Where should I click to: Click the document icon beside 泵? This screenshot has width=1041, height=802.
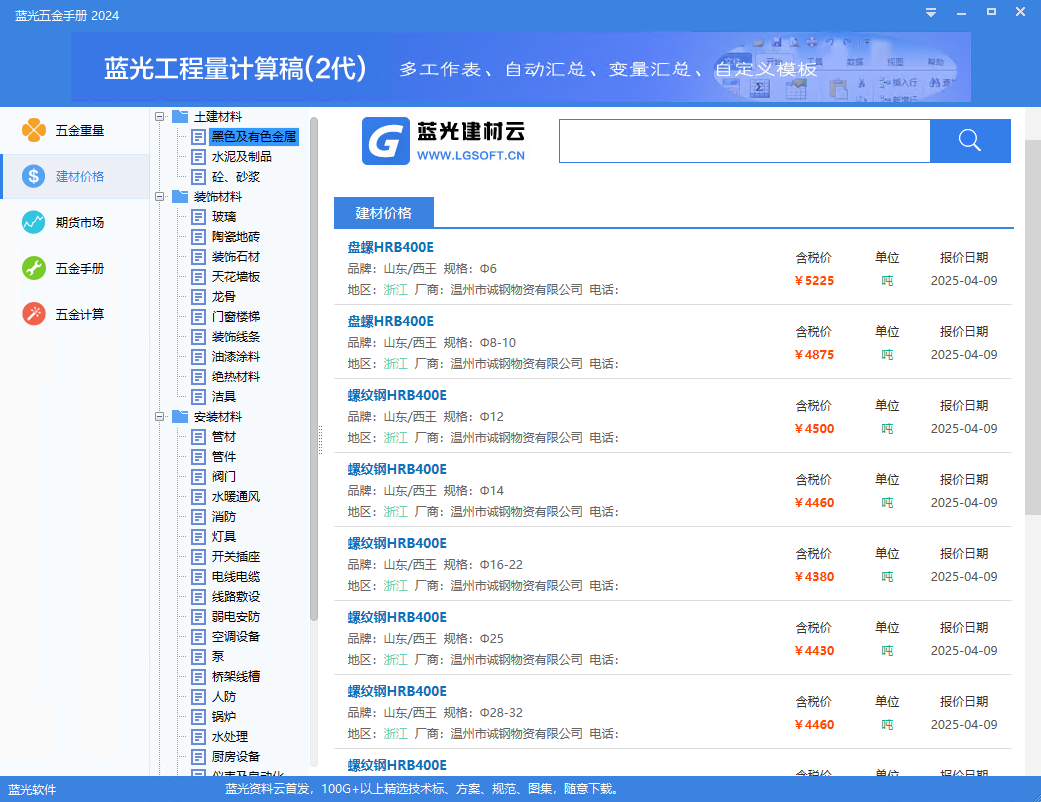pos(198,657)
